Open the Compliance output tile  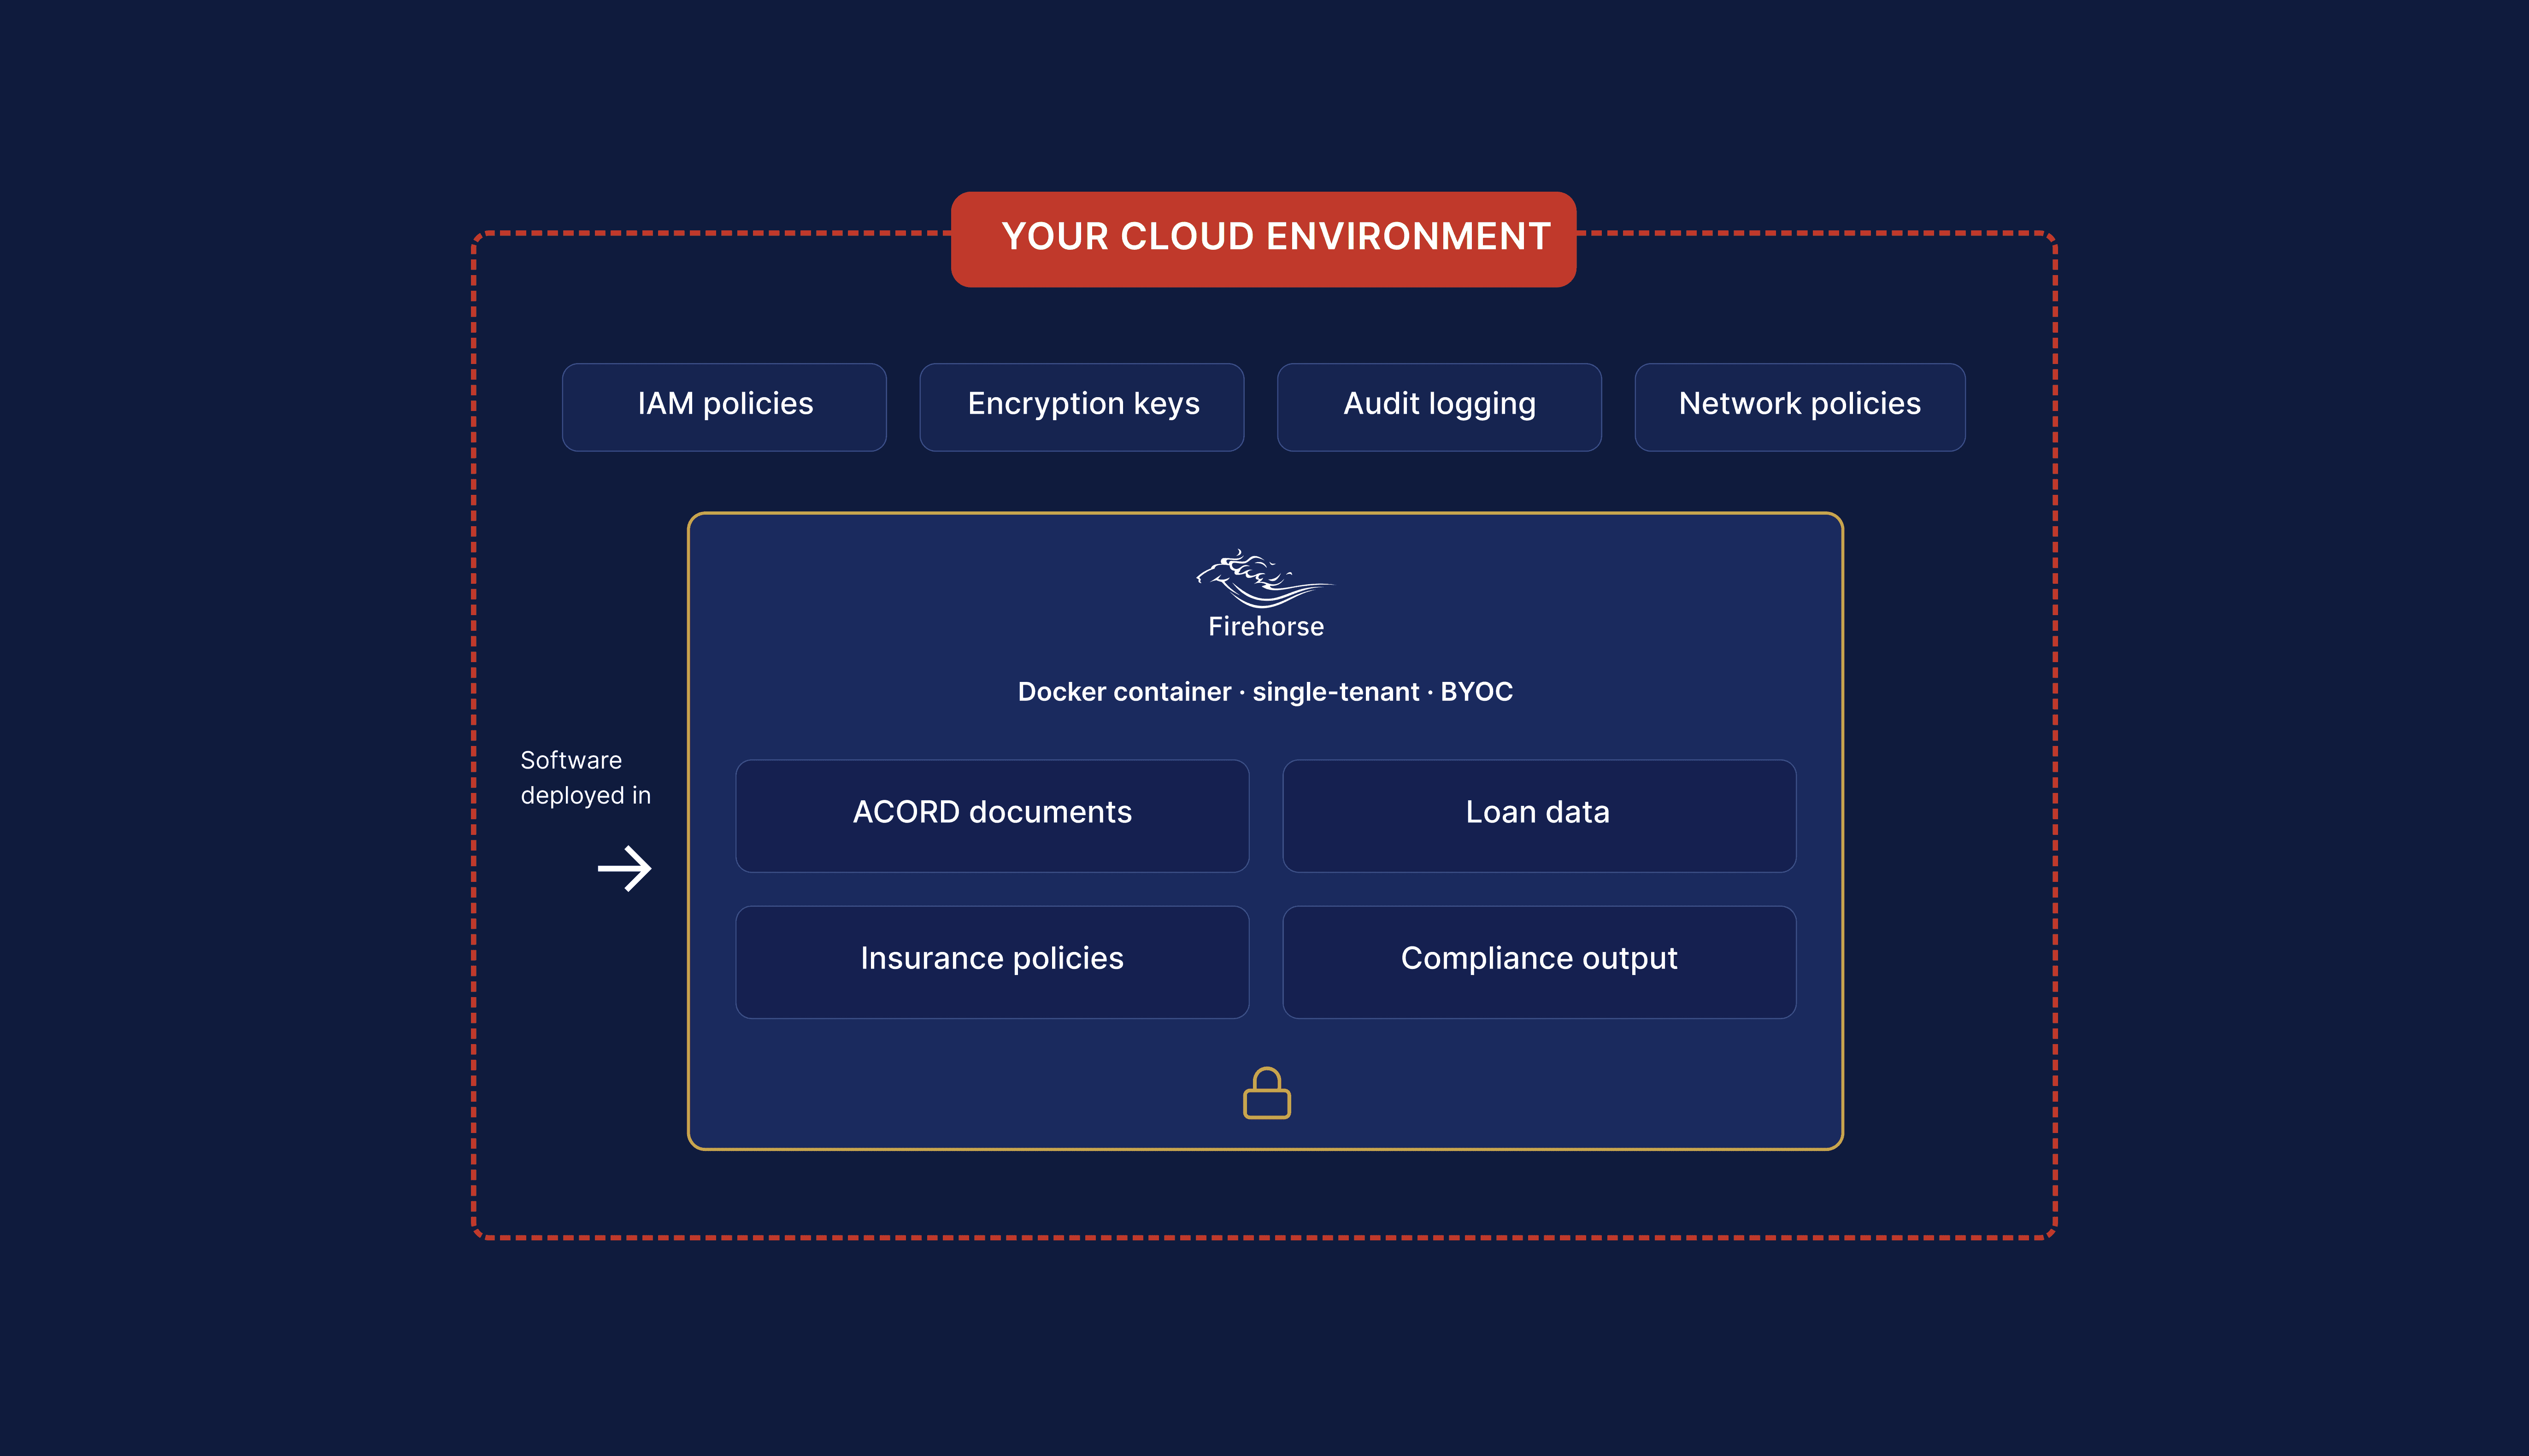pos(1538,961)
